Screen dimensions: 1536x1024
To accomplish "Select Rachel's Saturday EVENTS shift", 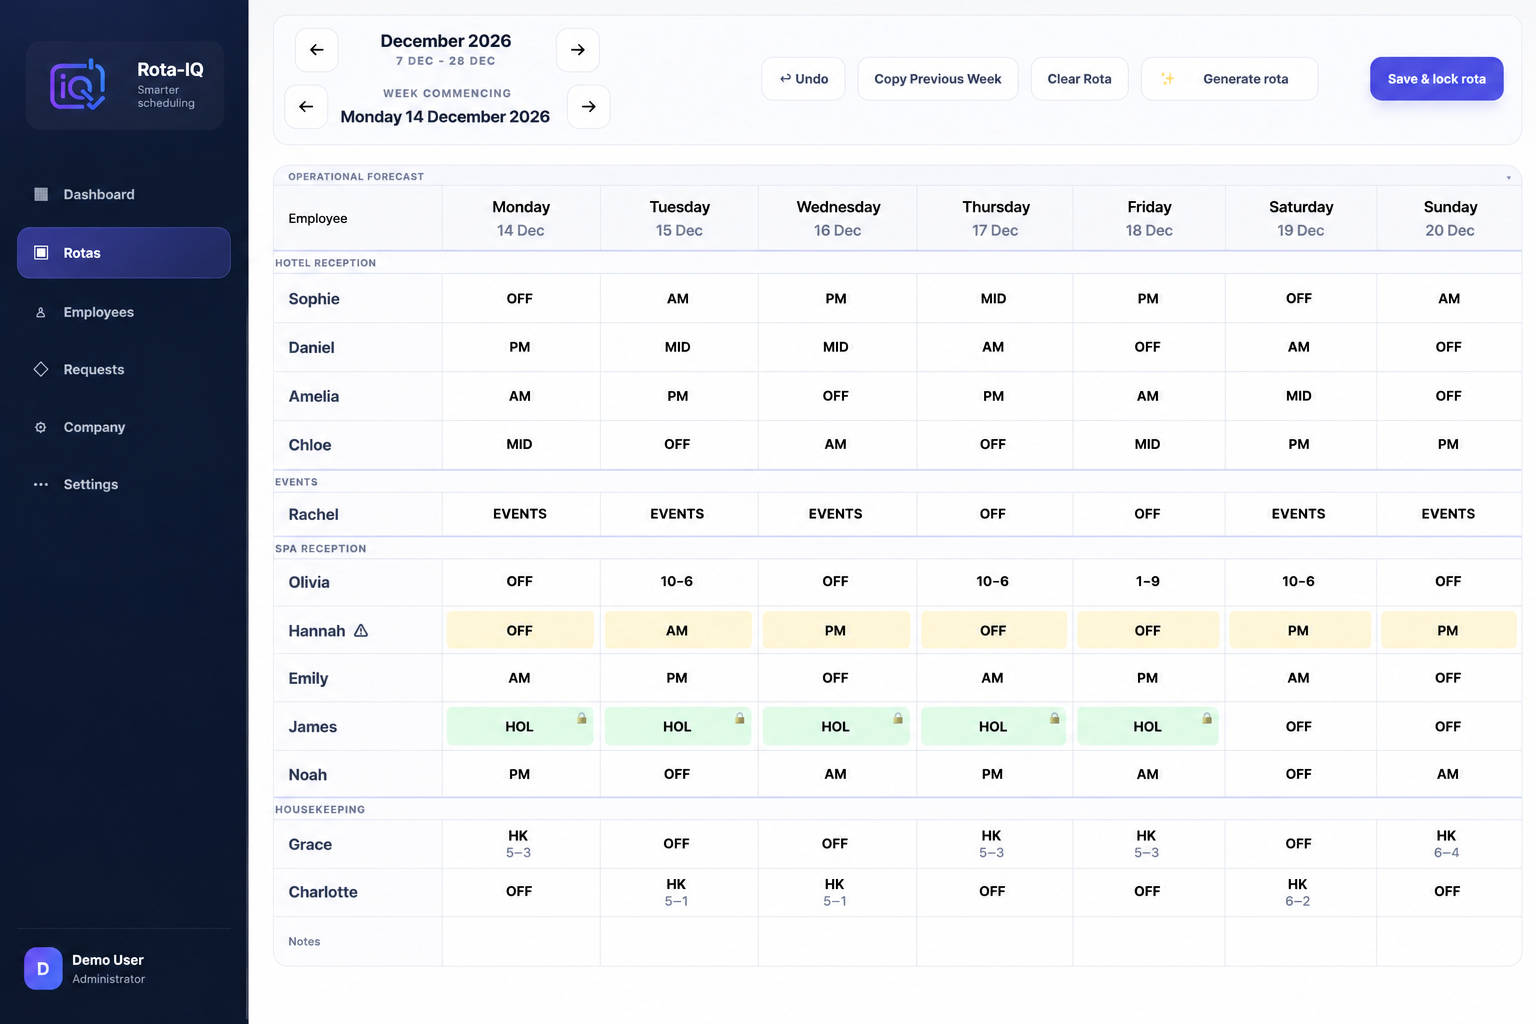I will pos(1300,514).
